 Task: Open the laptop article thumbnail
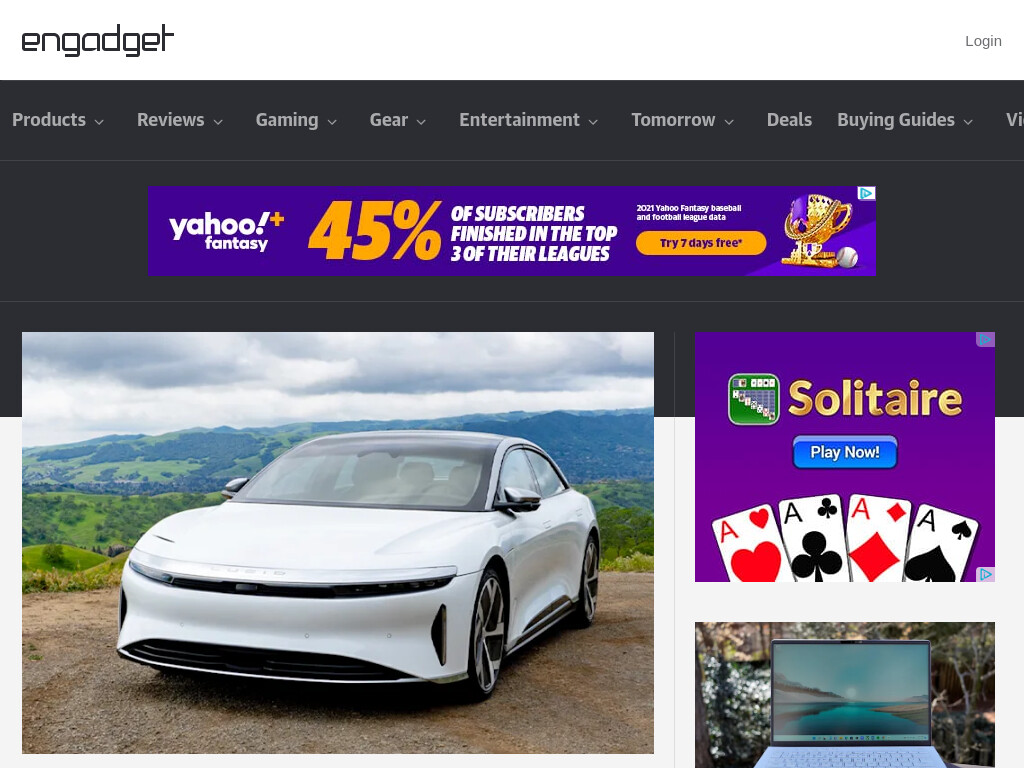click(844, 695)
